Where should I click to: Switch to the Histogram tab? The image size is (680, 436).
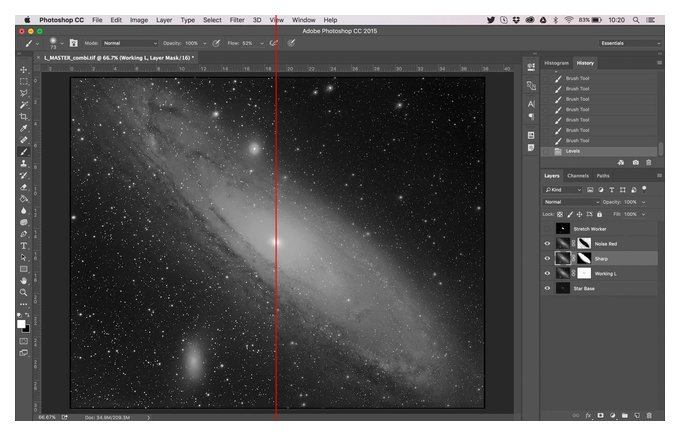click(556, 63)
